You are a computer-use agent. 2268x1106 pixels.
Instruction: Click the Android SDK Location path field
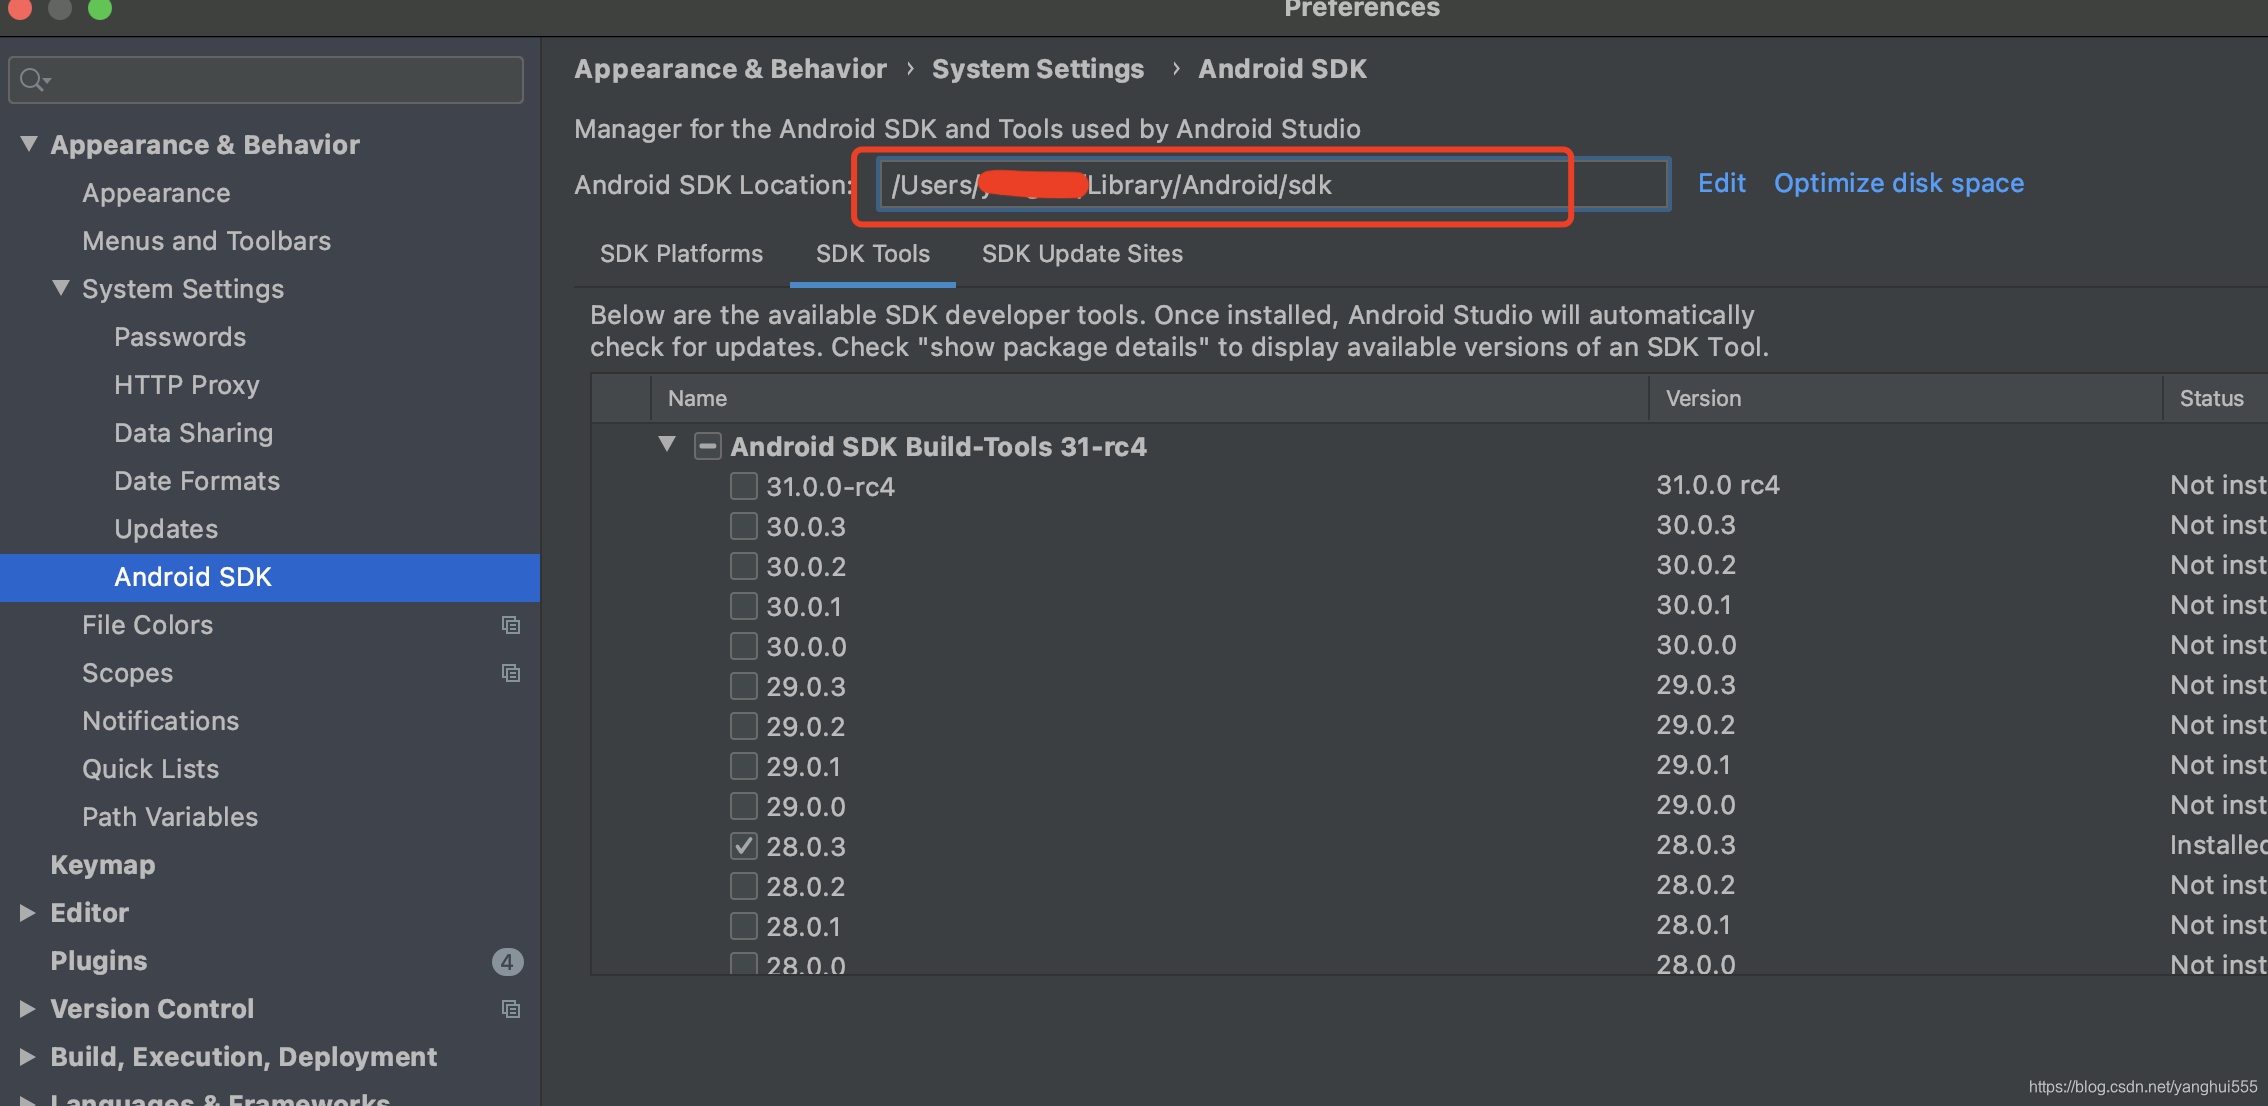(x=1270, y=185)
